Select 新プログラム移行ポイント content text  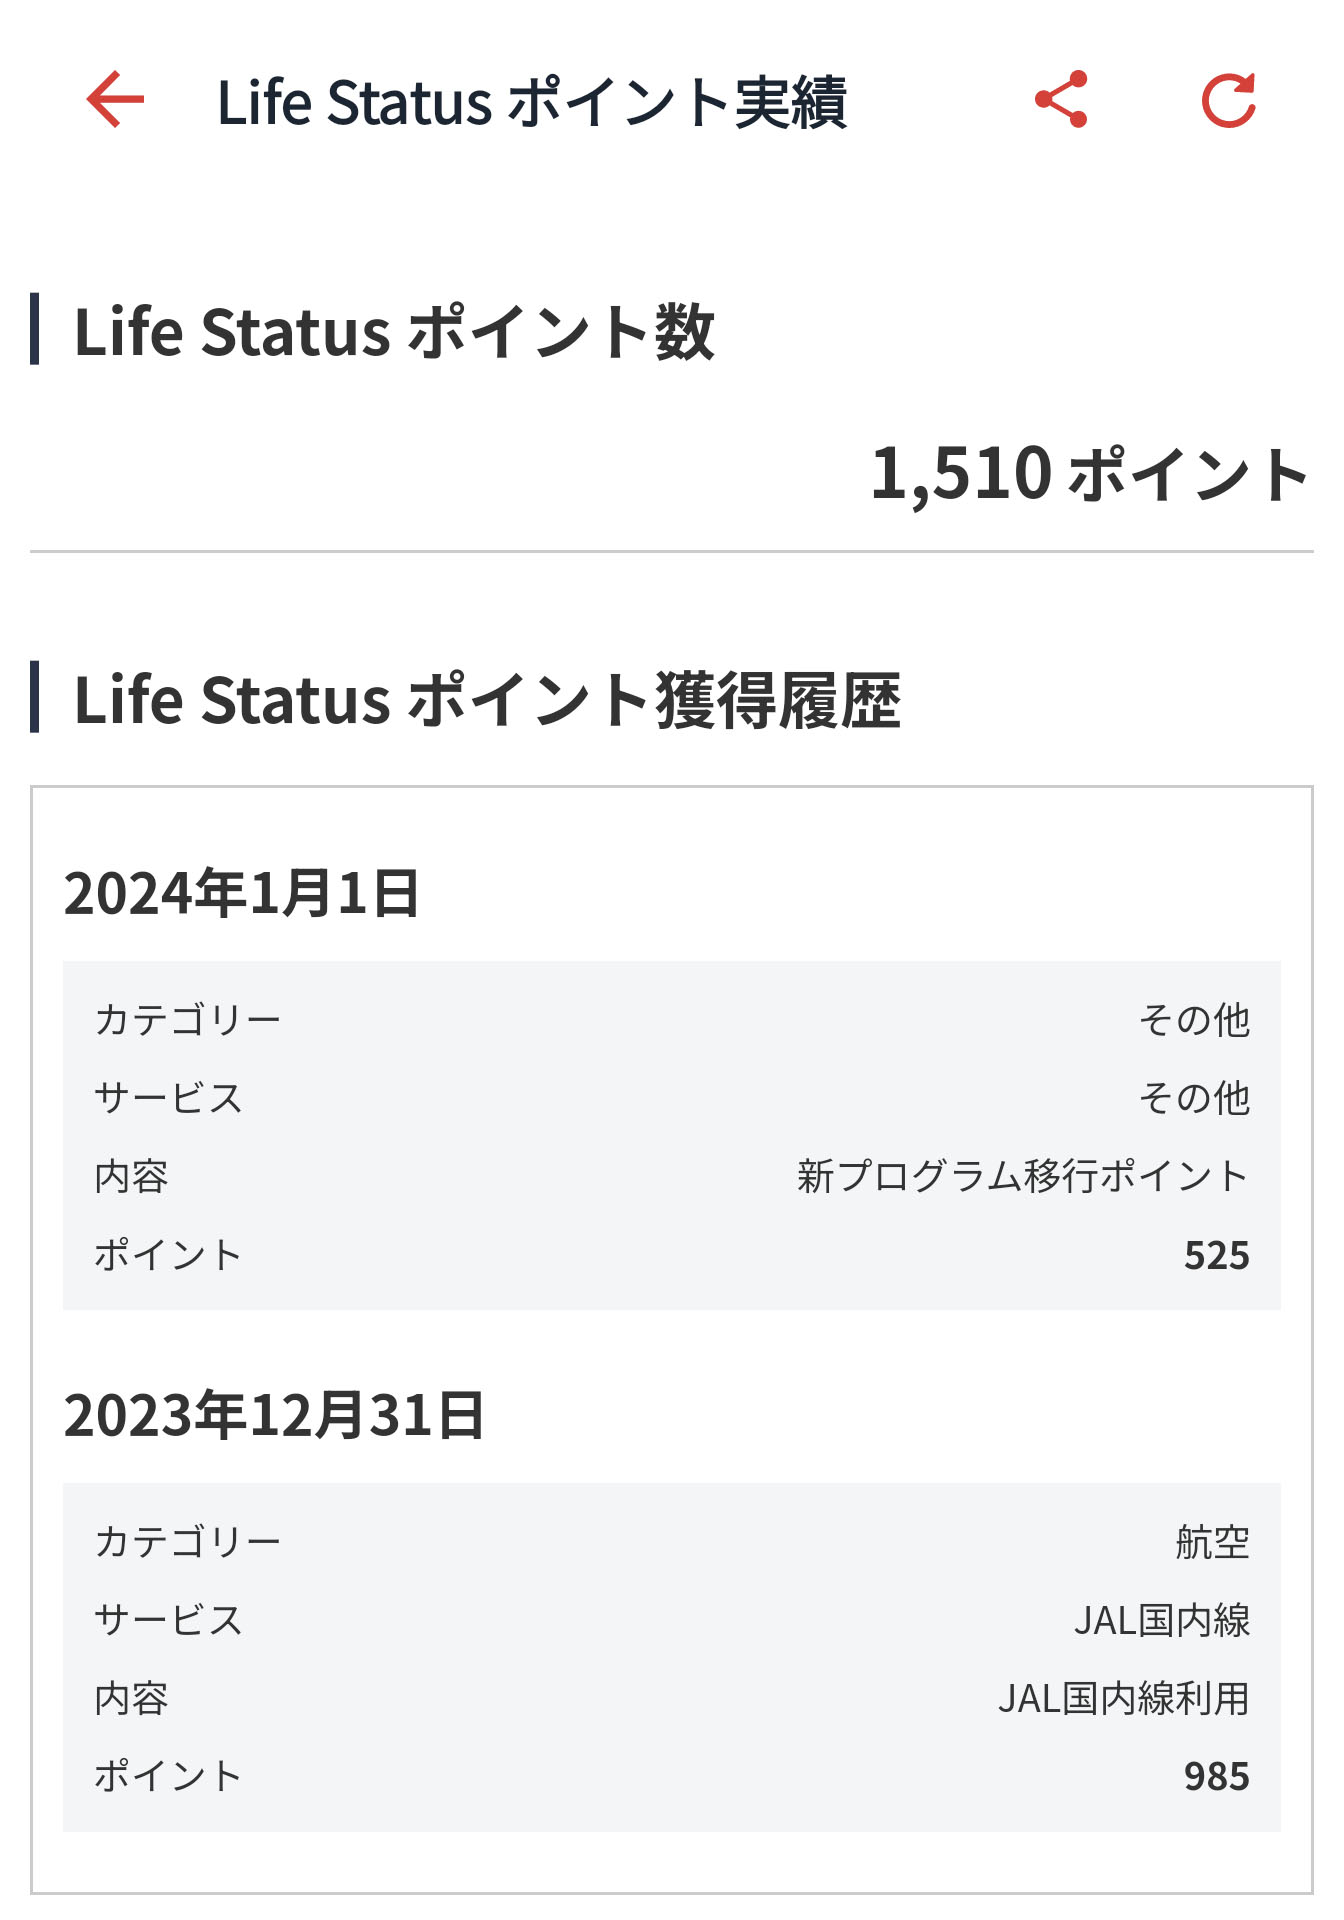(x=1023, y=1176)
